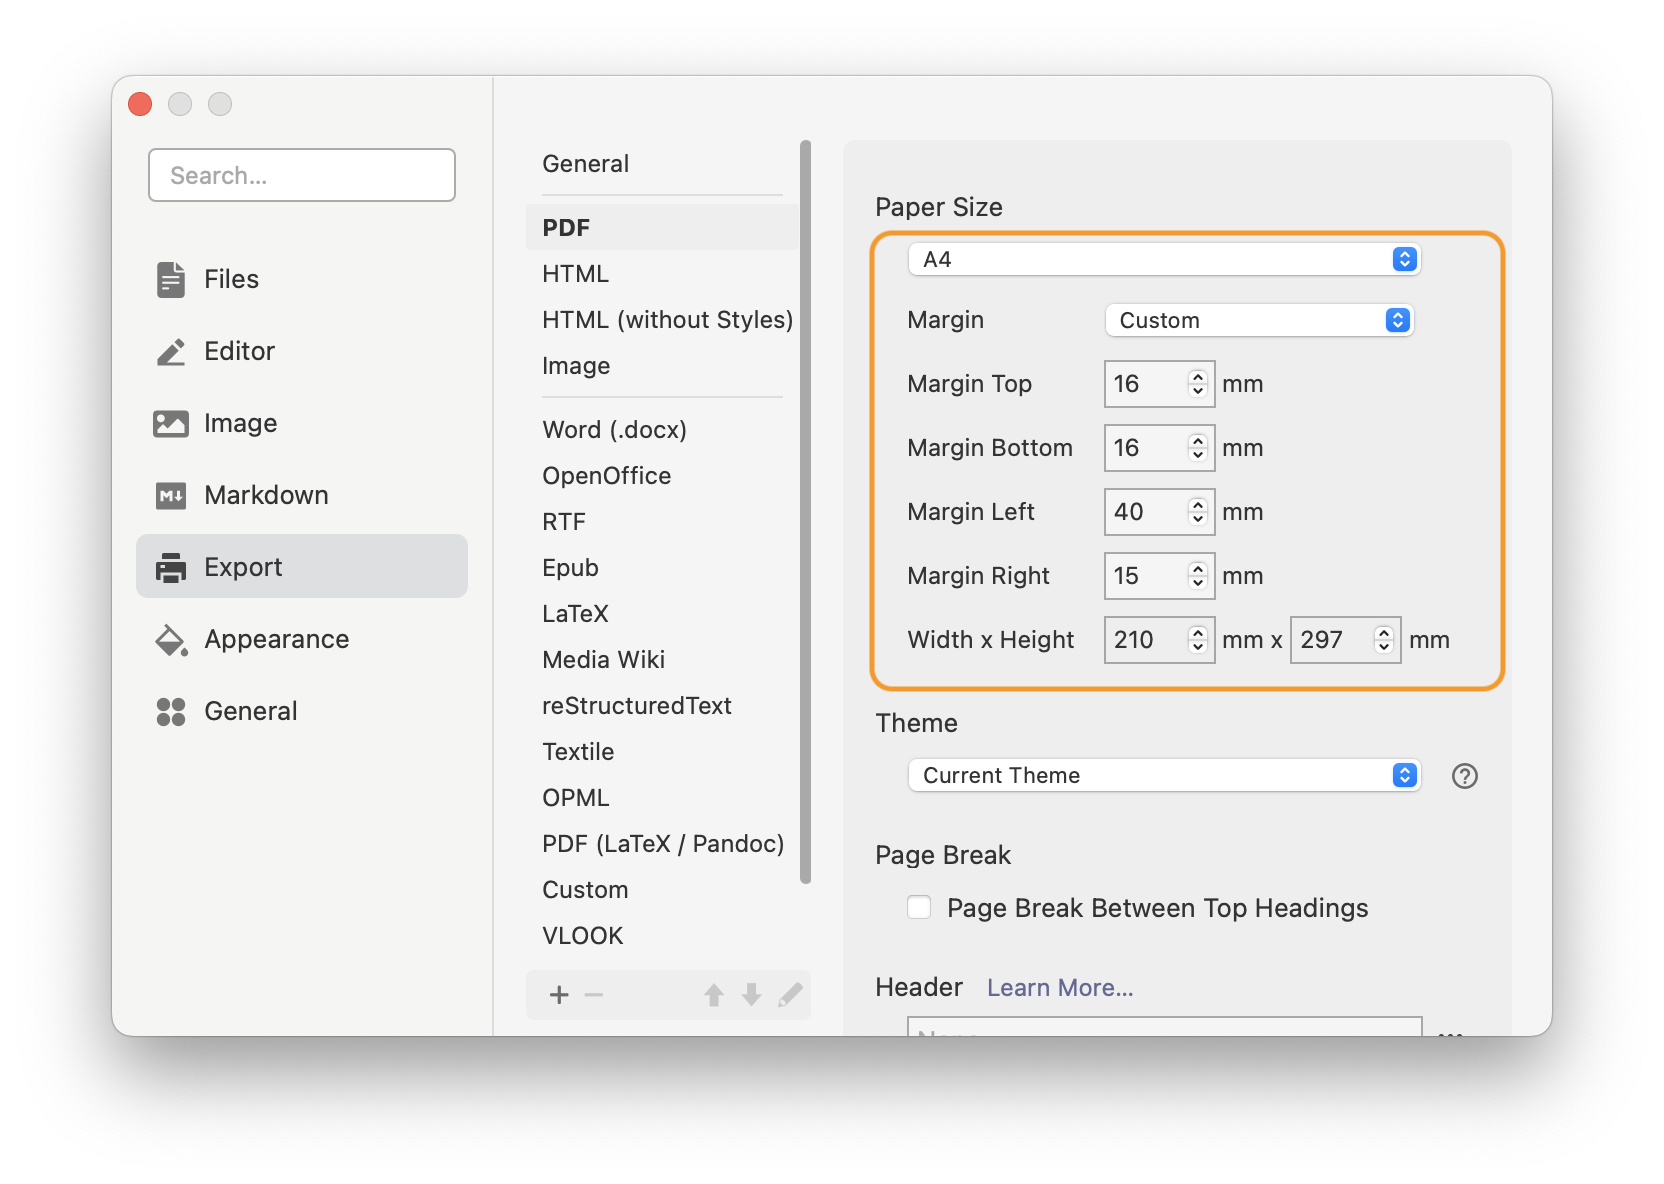
Task: Enable Page Break Between Top Headings
Action: coord(919,908)
